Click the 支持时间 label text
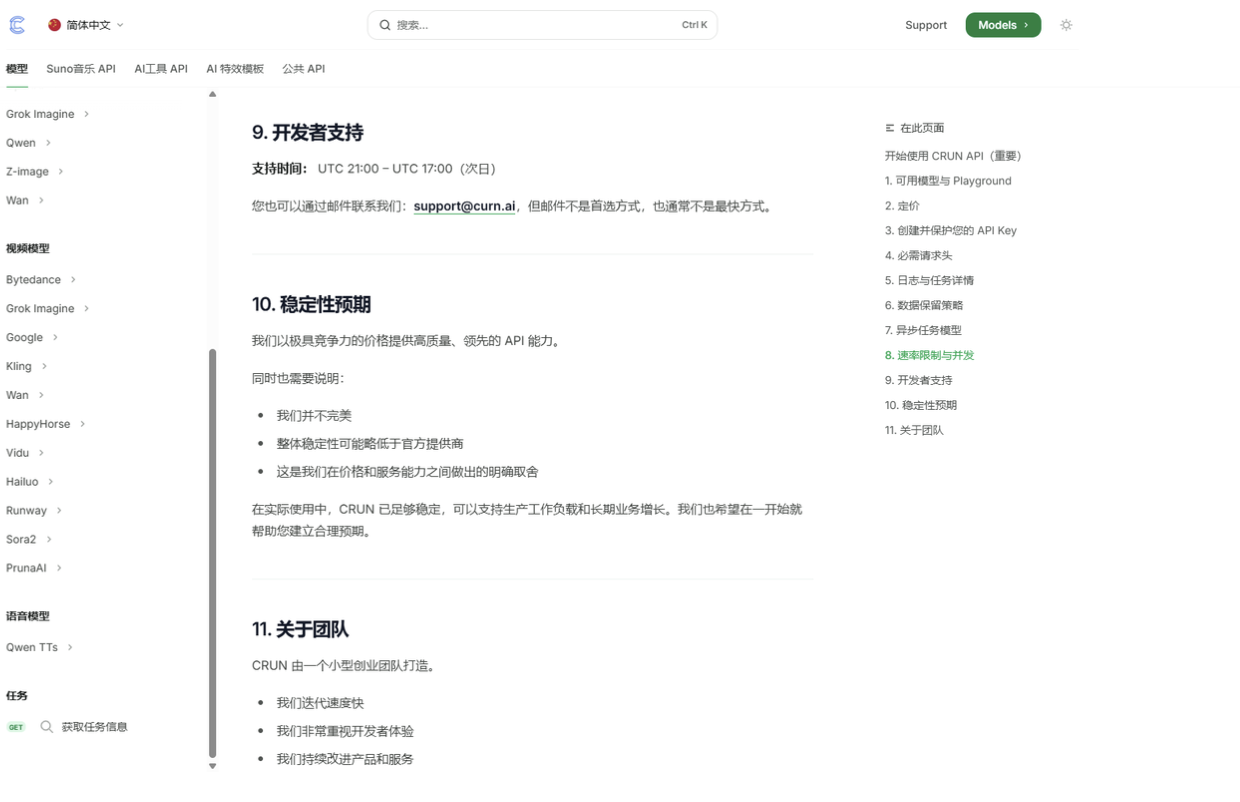Viewport: 1240px width, 802px height. (x=280, y=169)
